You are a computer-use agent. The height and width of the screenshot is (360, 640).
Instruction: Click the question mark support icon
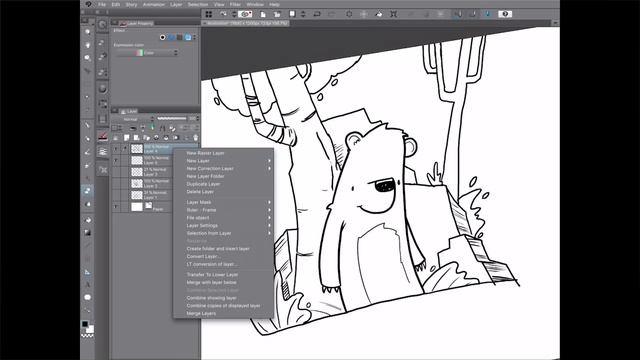coord(505,14)
